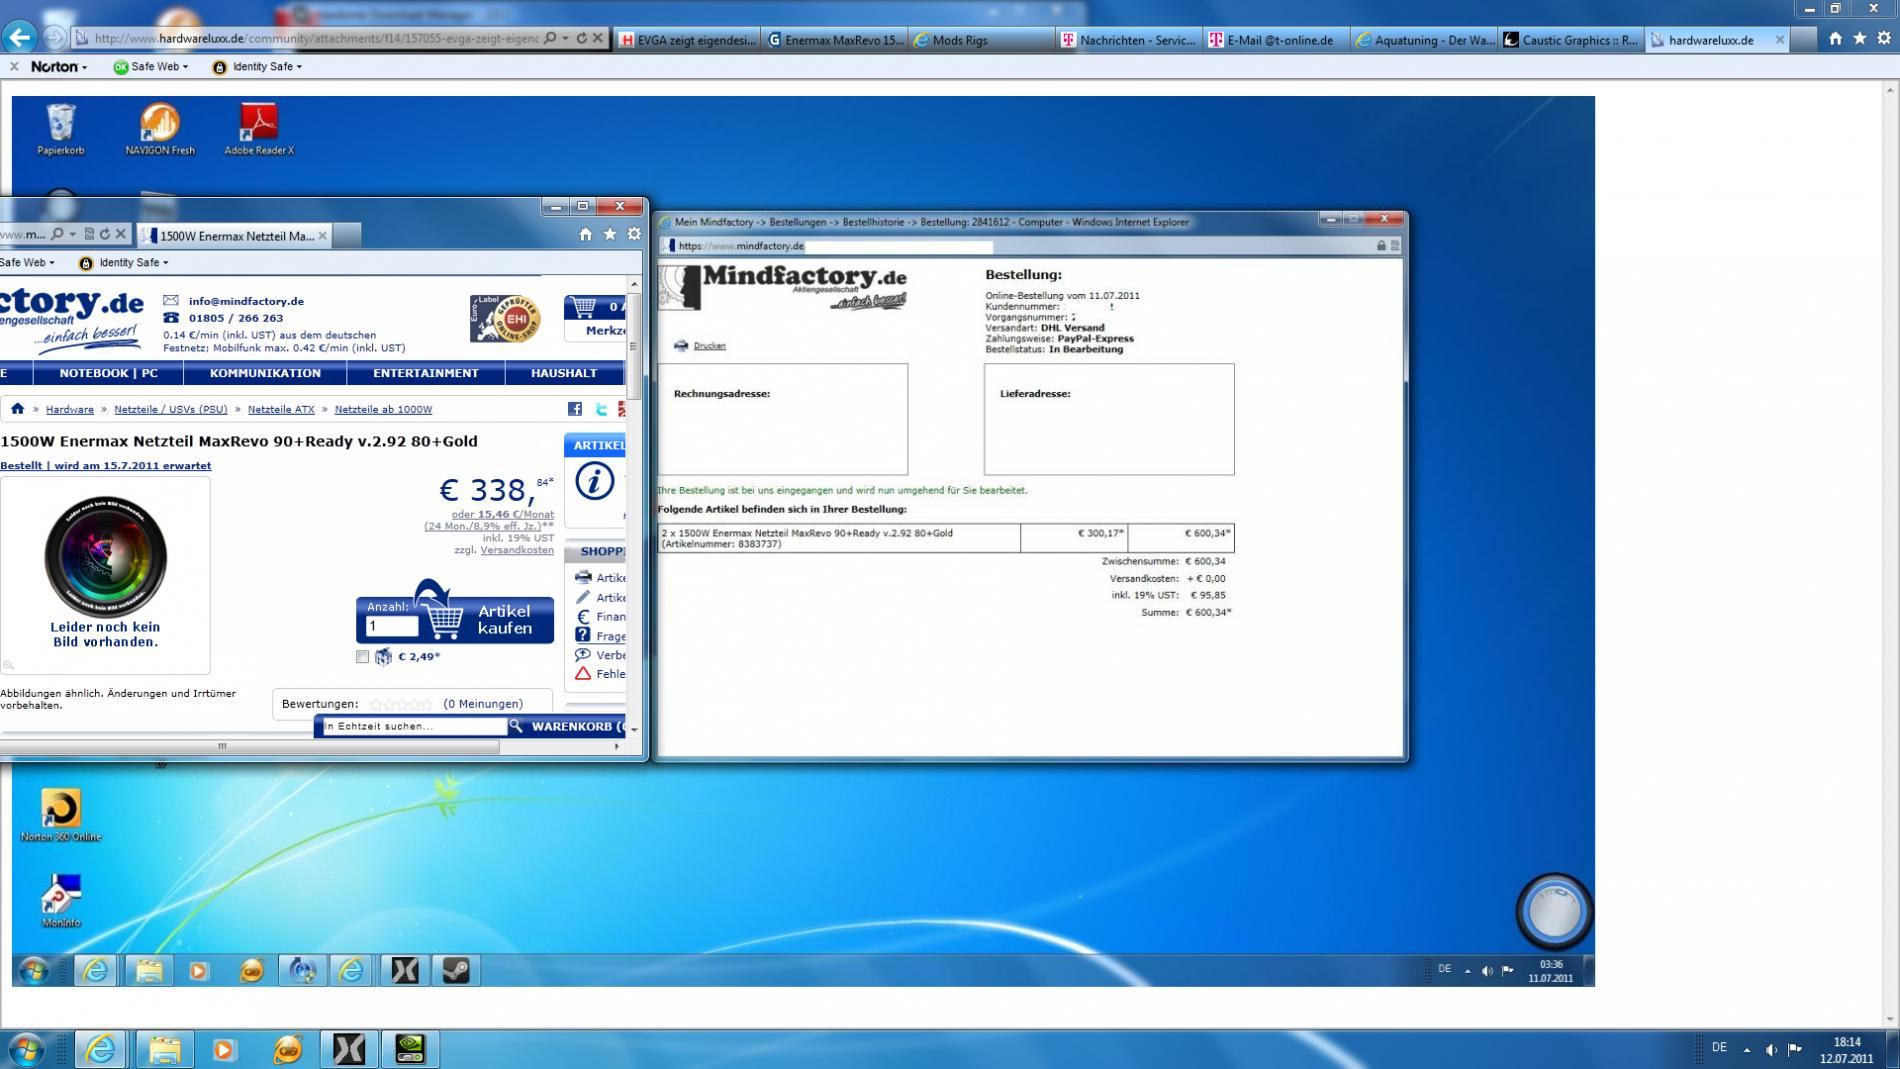The height and width of the screenshot is (1069, 1900).
Task: Click the Twitter share icon on Mindfactory page
Action: pyautogui.click(x=601, y=409)
